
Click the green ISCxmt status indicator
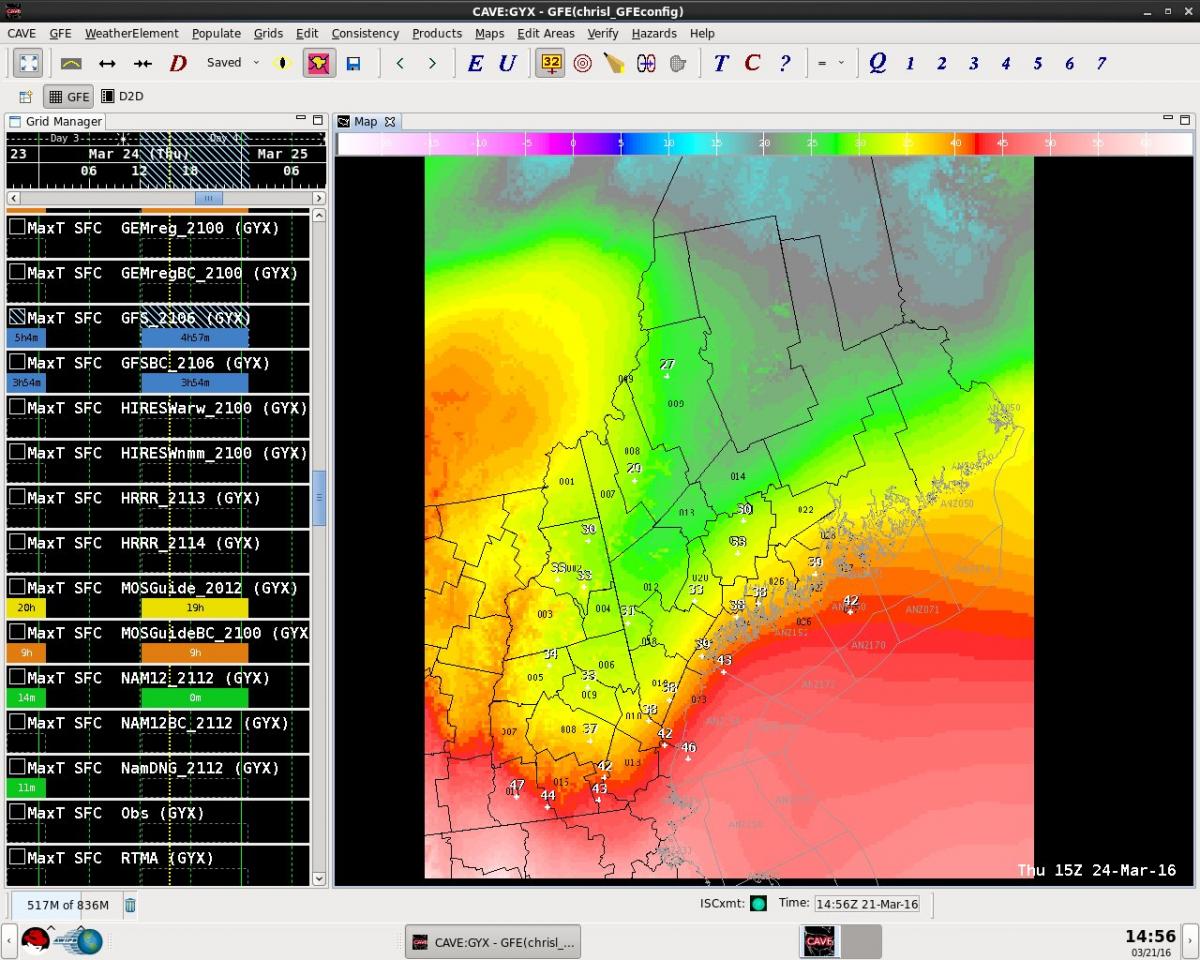point(759,904)
